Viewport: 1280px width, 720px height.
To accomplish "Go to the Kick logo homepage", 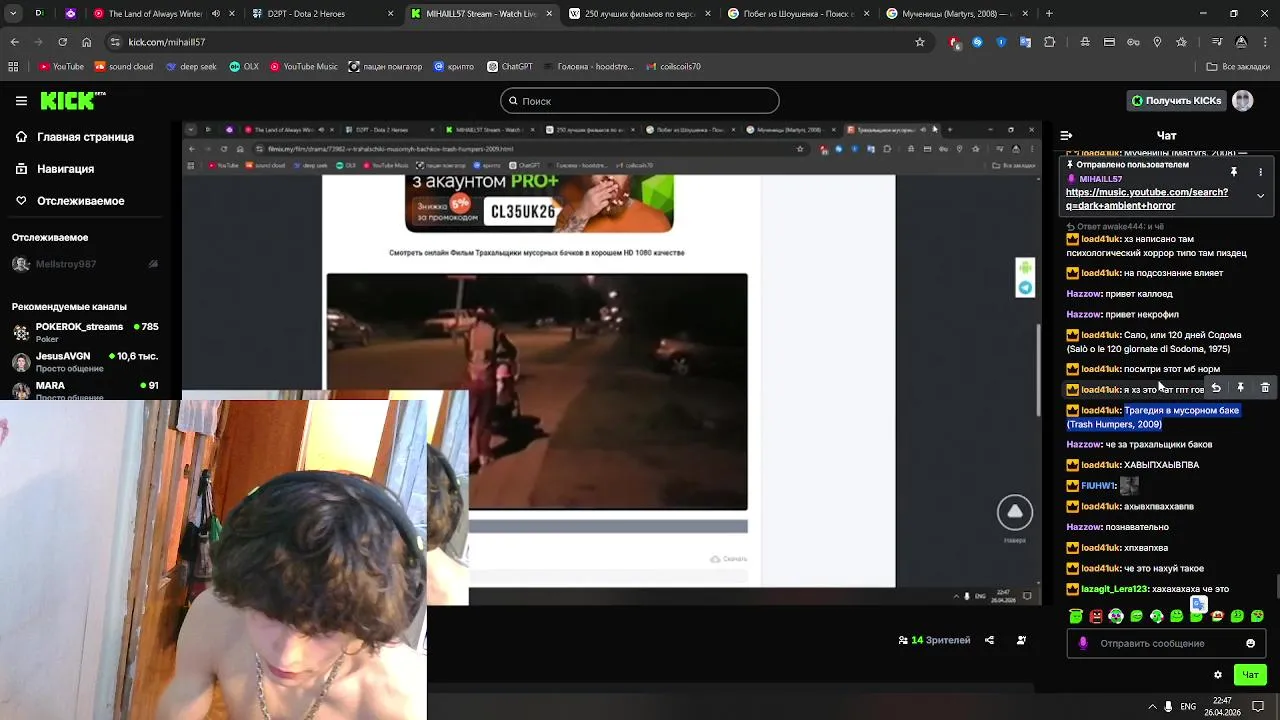I will click(x=72, y=101).
